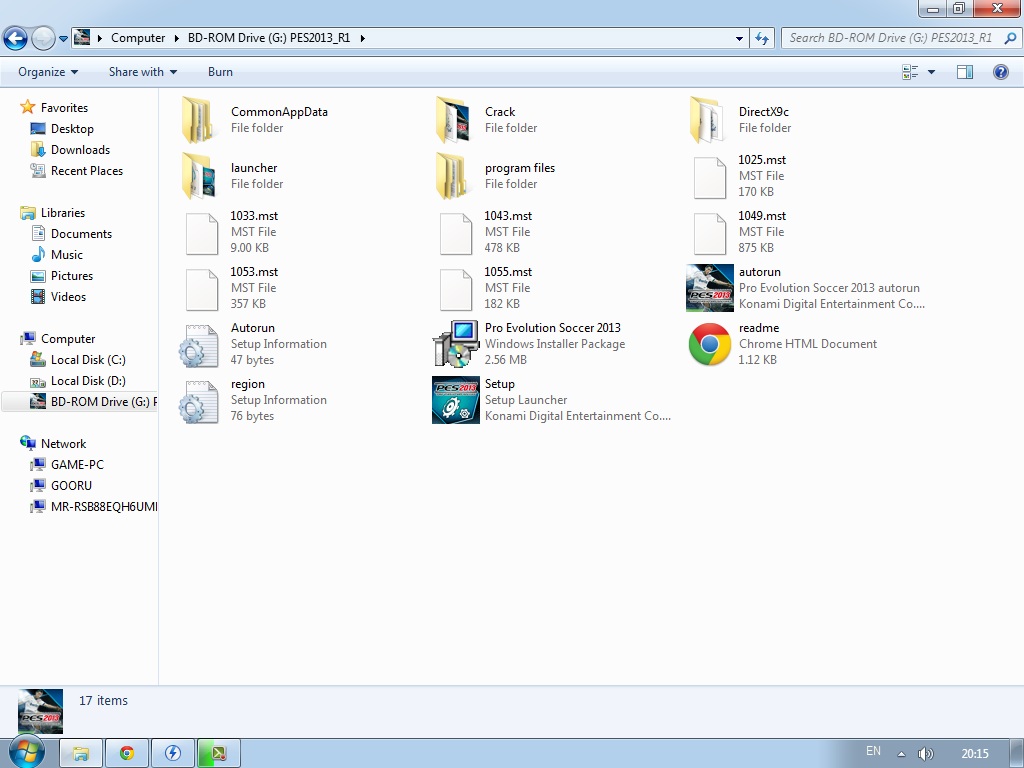Select the Setup Launcher PES2013 icon

pos(456,400)
